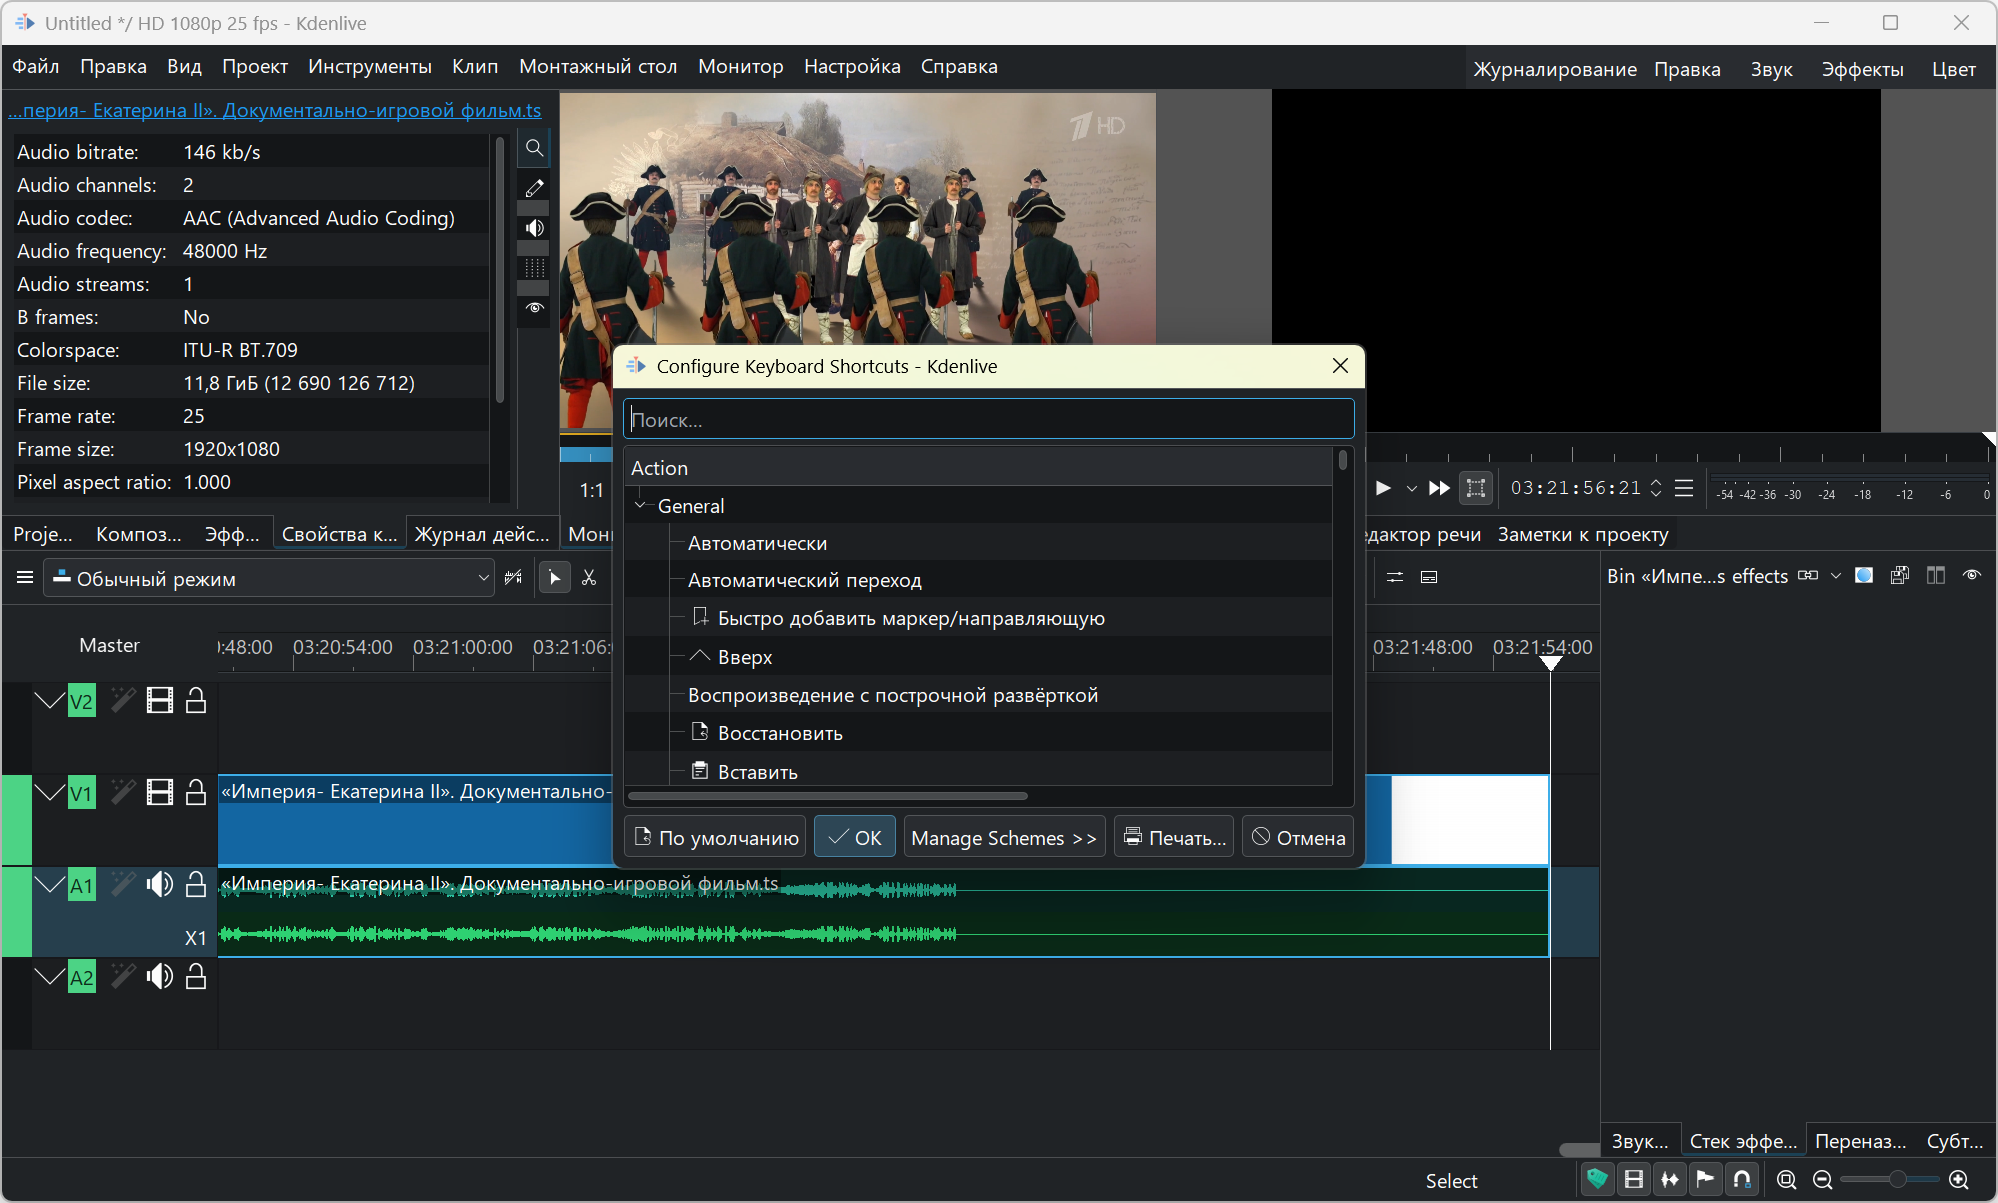Image resolution: width=1998 pixels, height=1203 pixels.
Task: Collapse the A2 track chevron
Action: 49,977
